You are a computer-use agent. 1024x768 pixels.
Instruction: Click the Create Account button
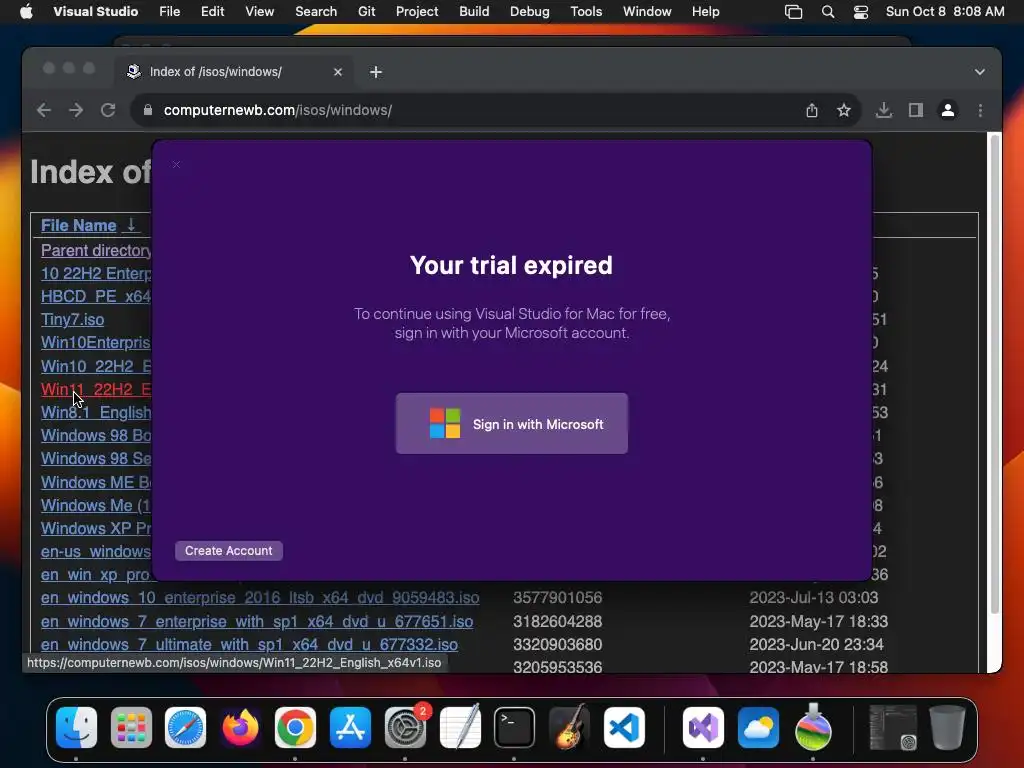[229, 551]
